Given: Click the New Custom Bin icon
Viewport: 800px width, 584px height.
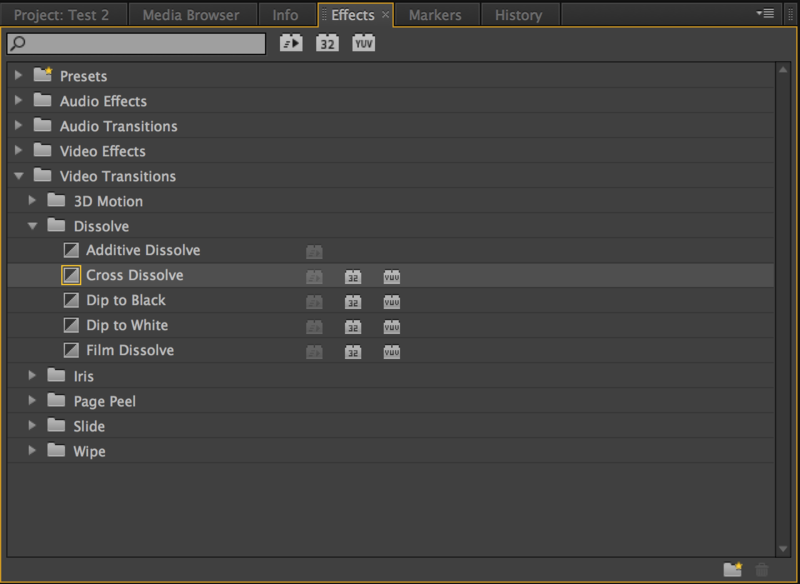Looking at the screenshot, I should 733,569.
